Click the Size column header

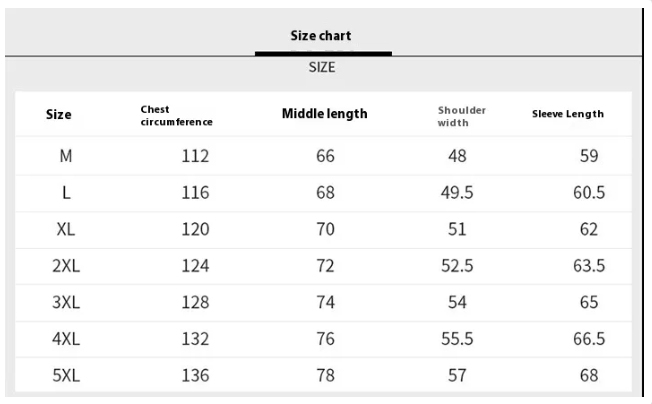click(59, 115)
